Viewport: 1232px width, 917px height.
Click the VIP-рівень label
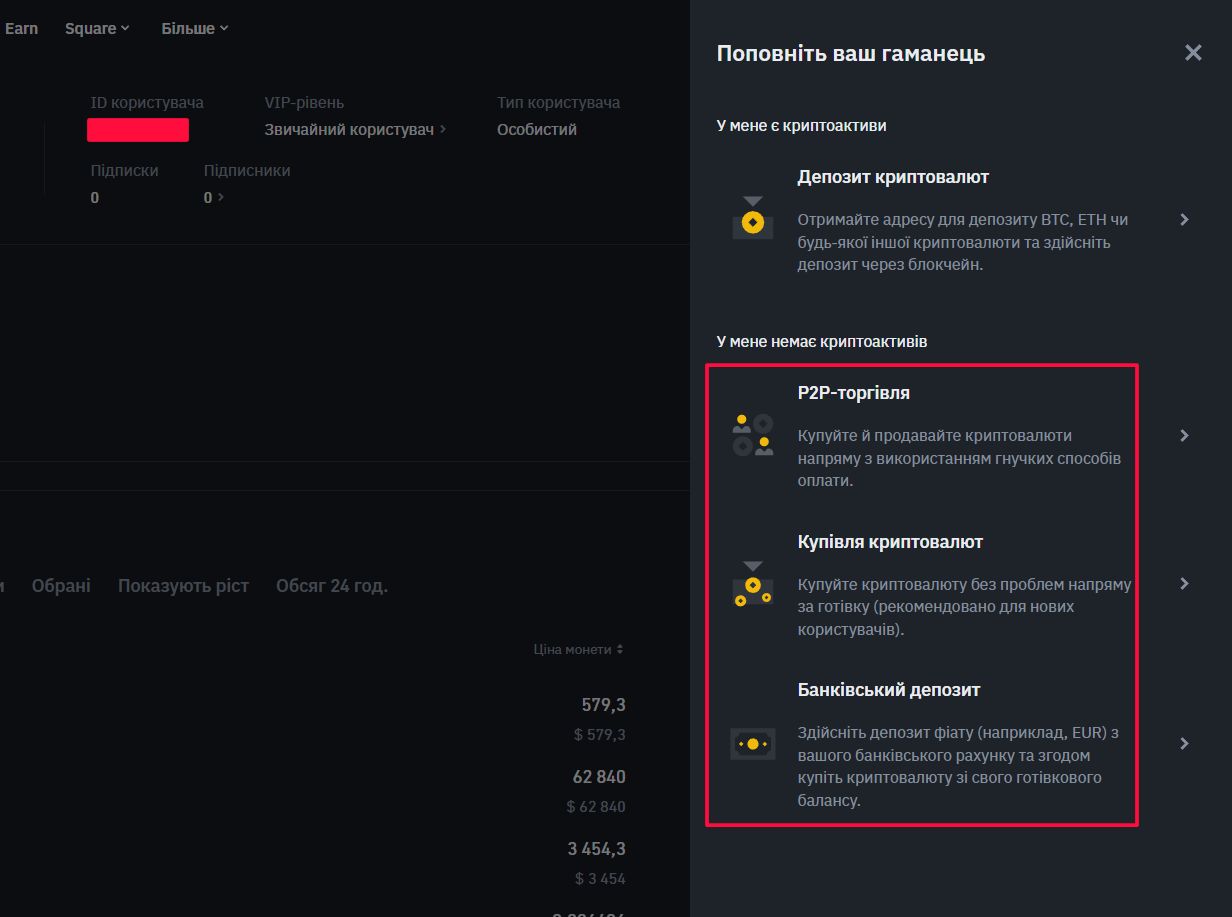(304, 102)
